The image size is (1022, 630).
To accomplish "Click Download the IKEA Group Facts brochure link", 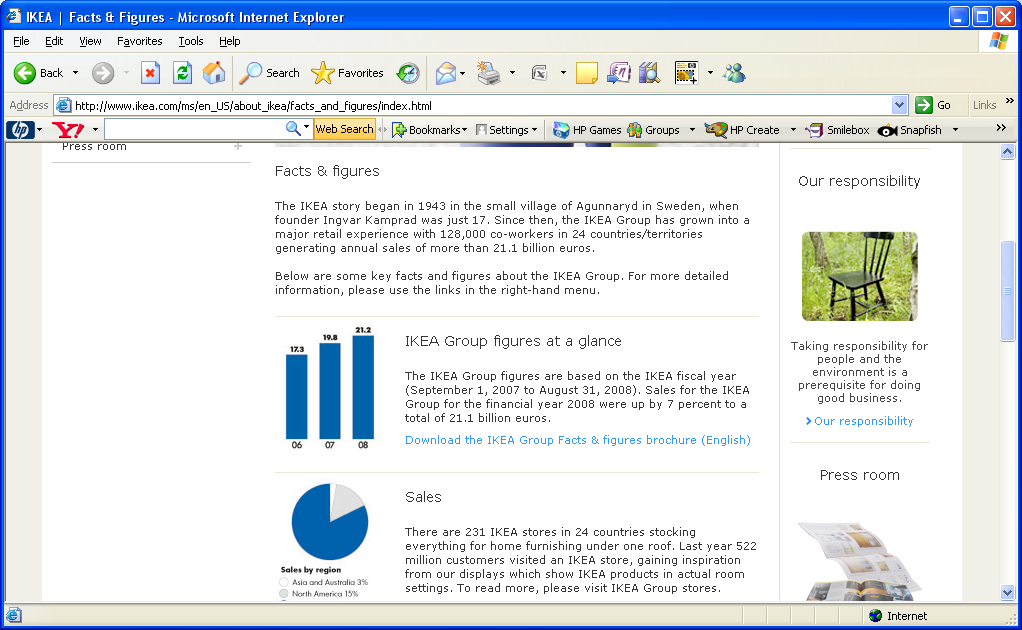I will pyautogui.click(x=577, y=440).
